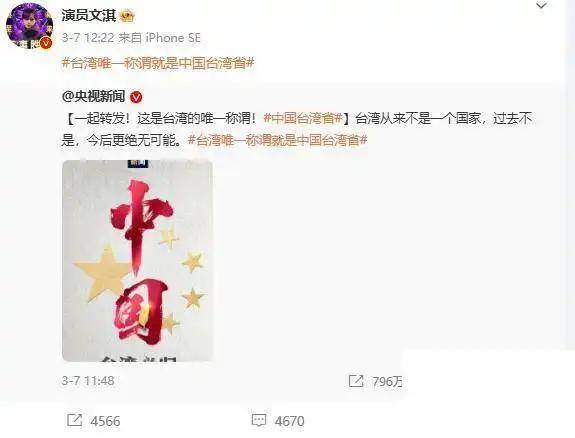Click the original post's repost icon near 796万
Screen dimensions: 575x438
pyautogui.click(x=356, y=381)
